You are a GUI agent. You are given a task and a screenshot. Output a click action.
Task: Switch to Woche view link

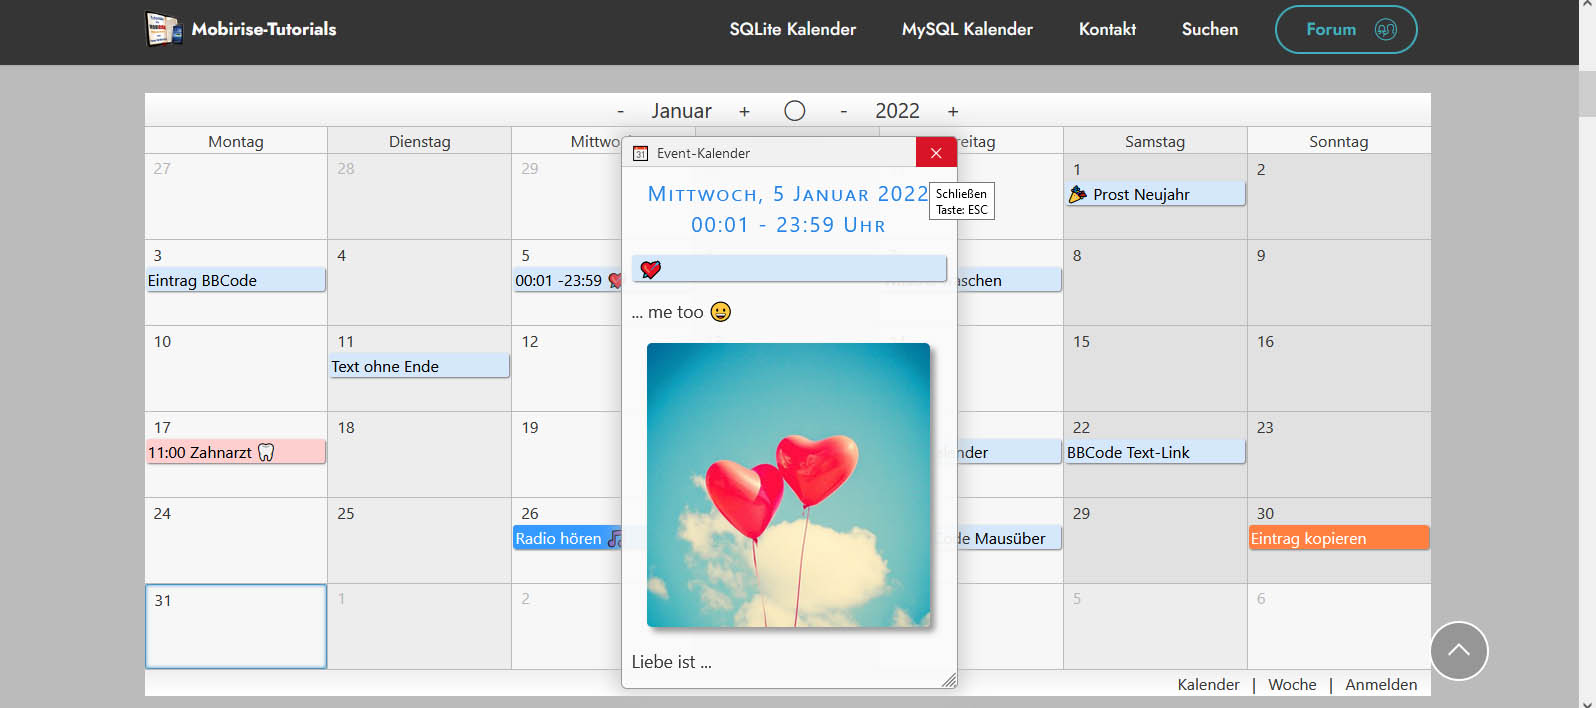[1292, 685]
